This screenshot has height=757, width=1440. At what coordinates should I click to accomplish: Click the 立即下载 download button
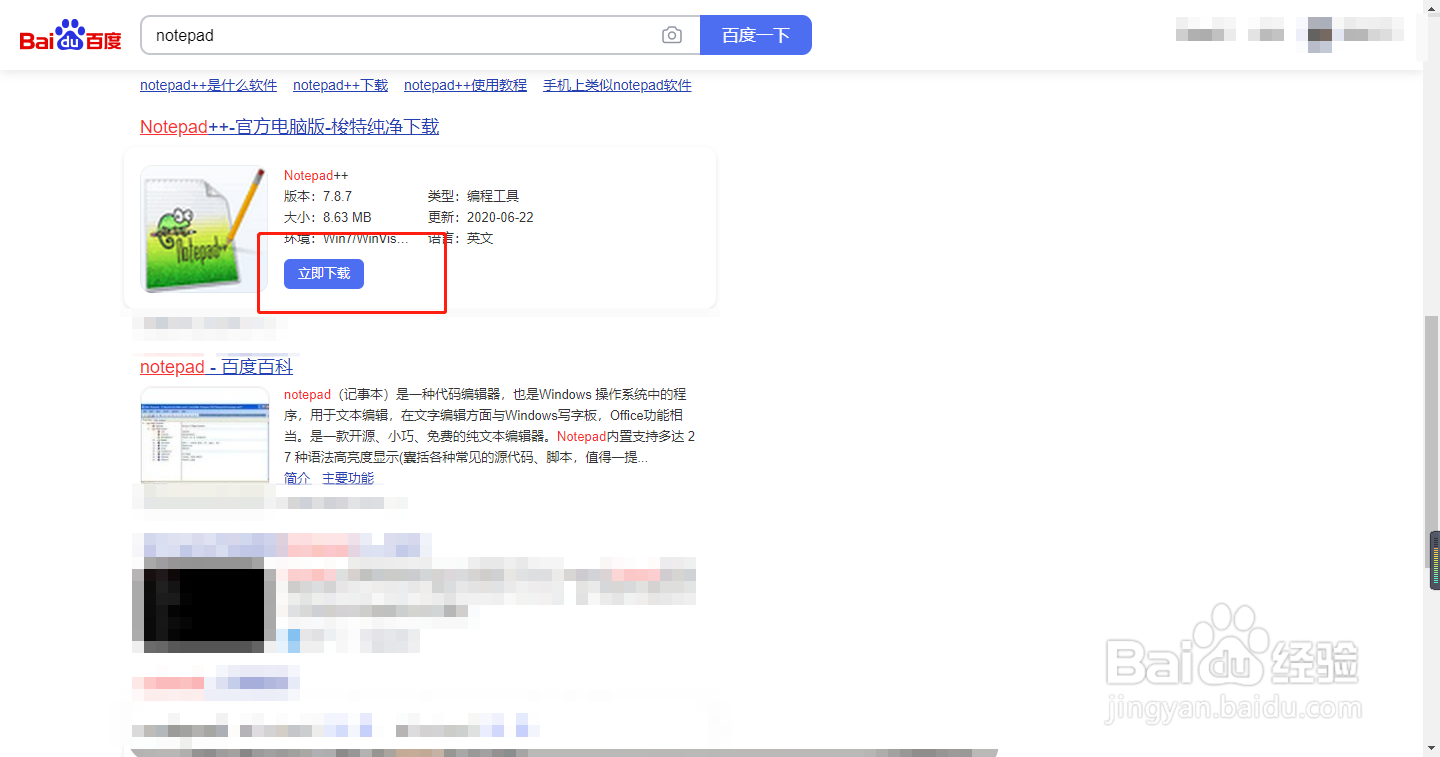pyautogui.click(x=324, y=273)
